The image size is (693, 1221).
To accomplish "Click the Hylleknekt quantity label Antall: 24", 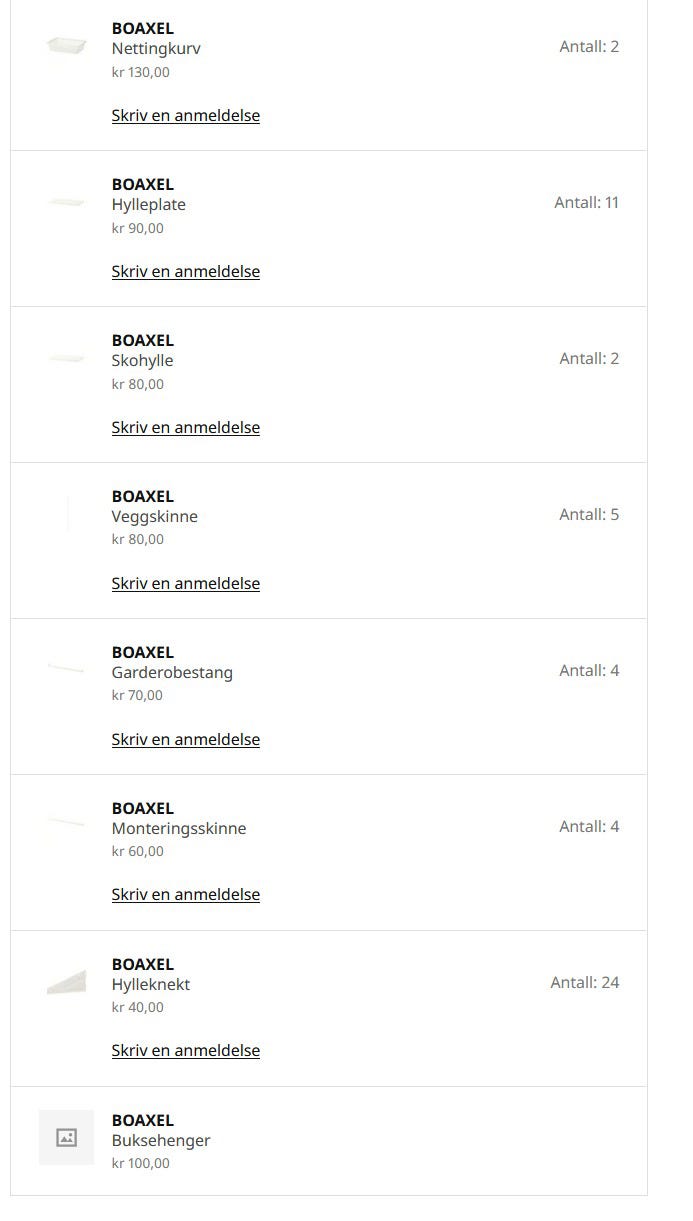I will [584, 982].
